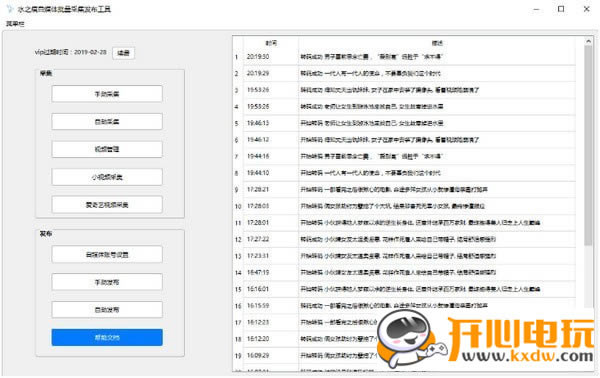
Task: Click the 描述 column header
Action: [x=437, y=43]
